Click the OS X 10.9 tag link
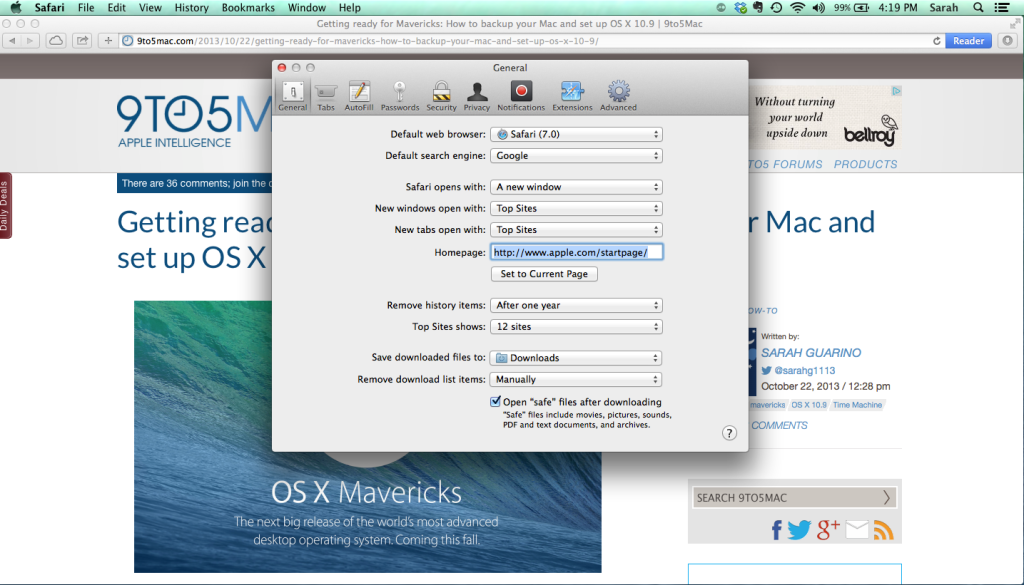The height and width of the screenshot is (585, 1024). click(x=808, y=405)
